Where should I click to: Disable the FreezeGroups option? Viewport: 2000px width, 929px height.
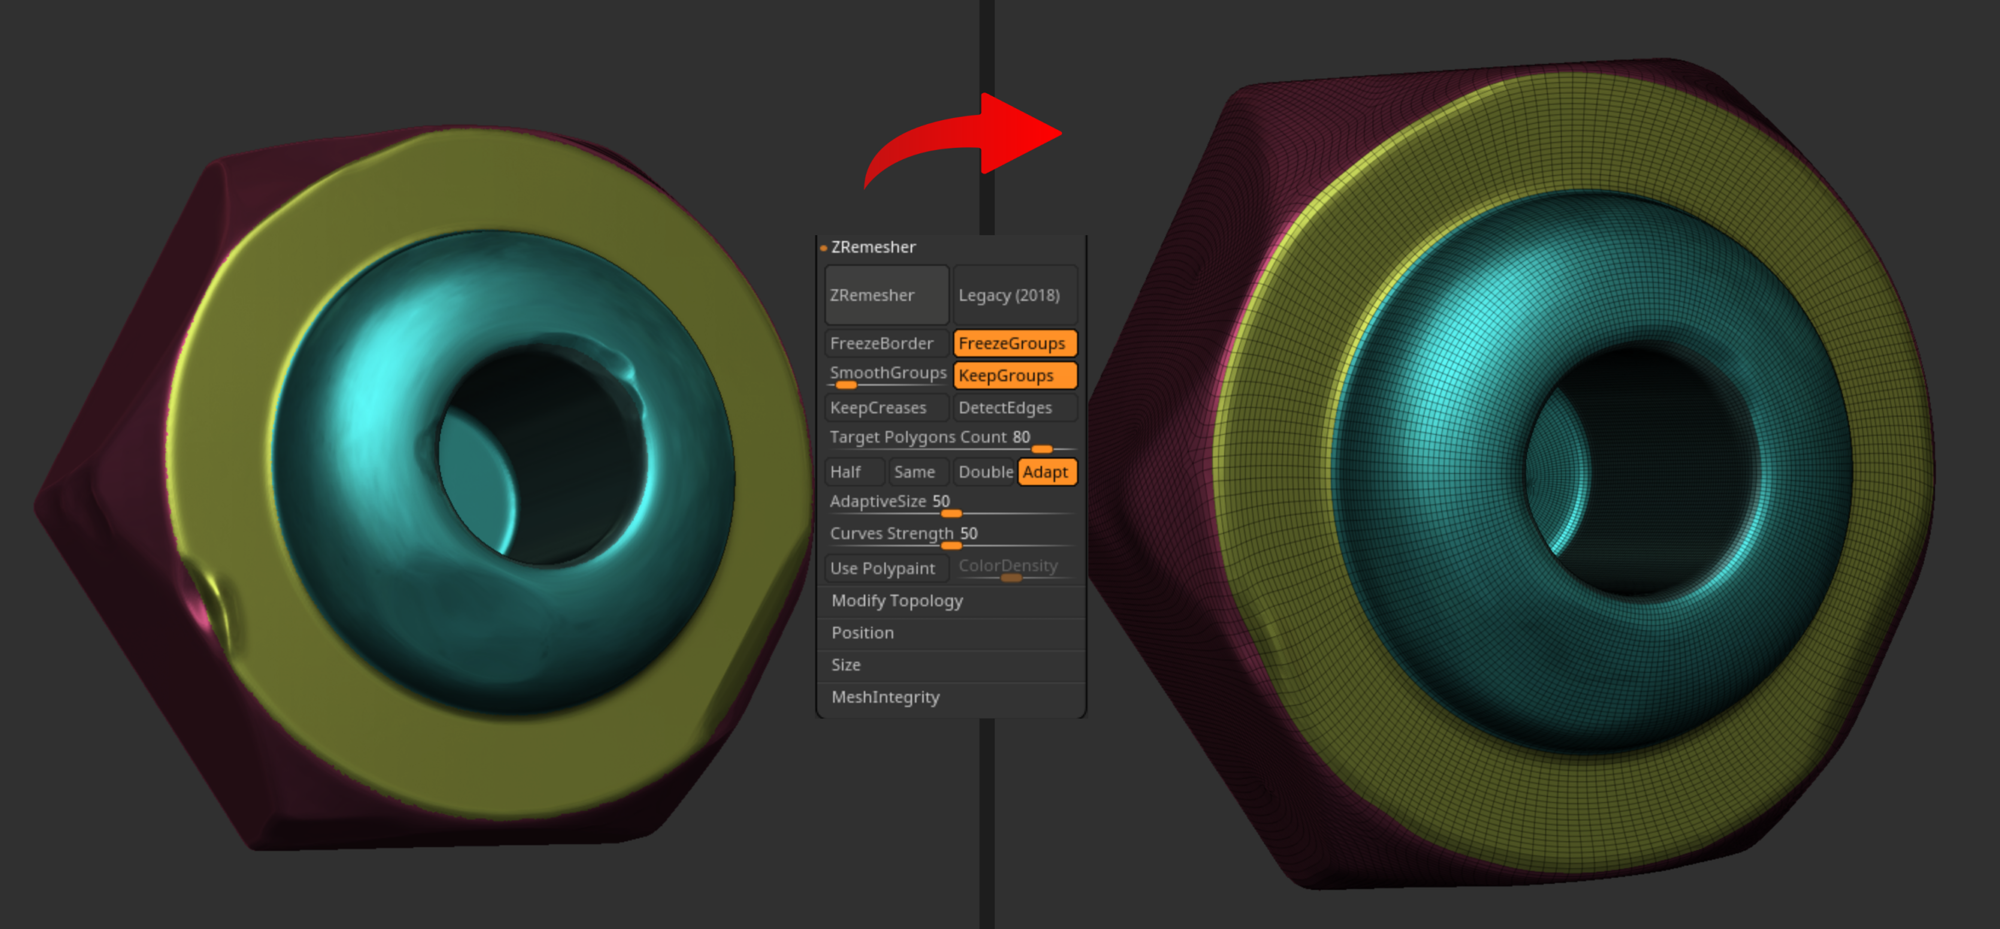pos(1015,343)
